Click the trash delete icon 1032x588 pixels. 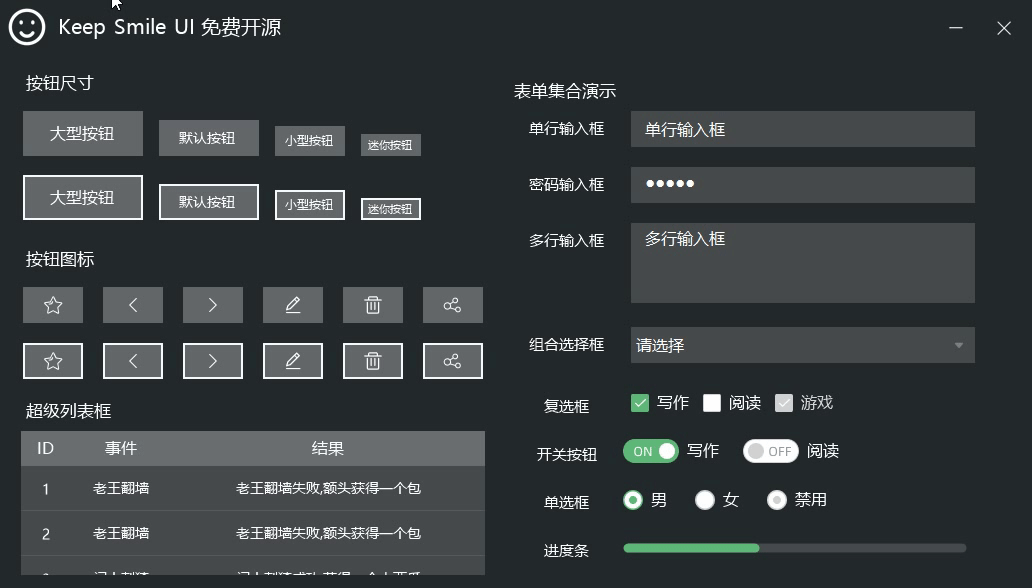coord(372,304)
